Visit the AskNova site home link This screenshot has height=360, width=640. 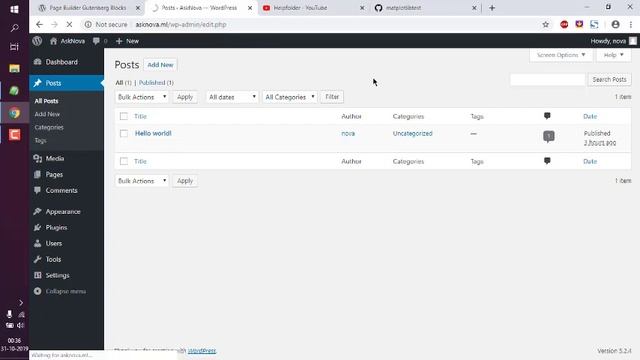[67, 41]
